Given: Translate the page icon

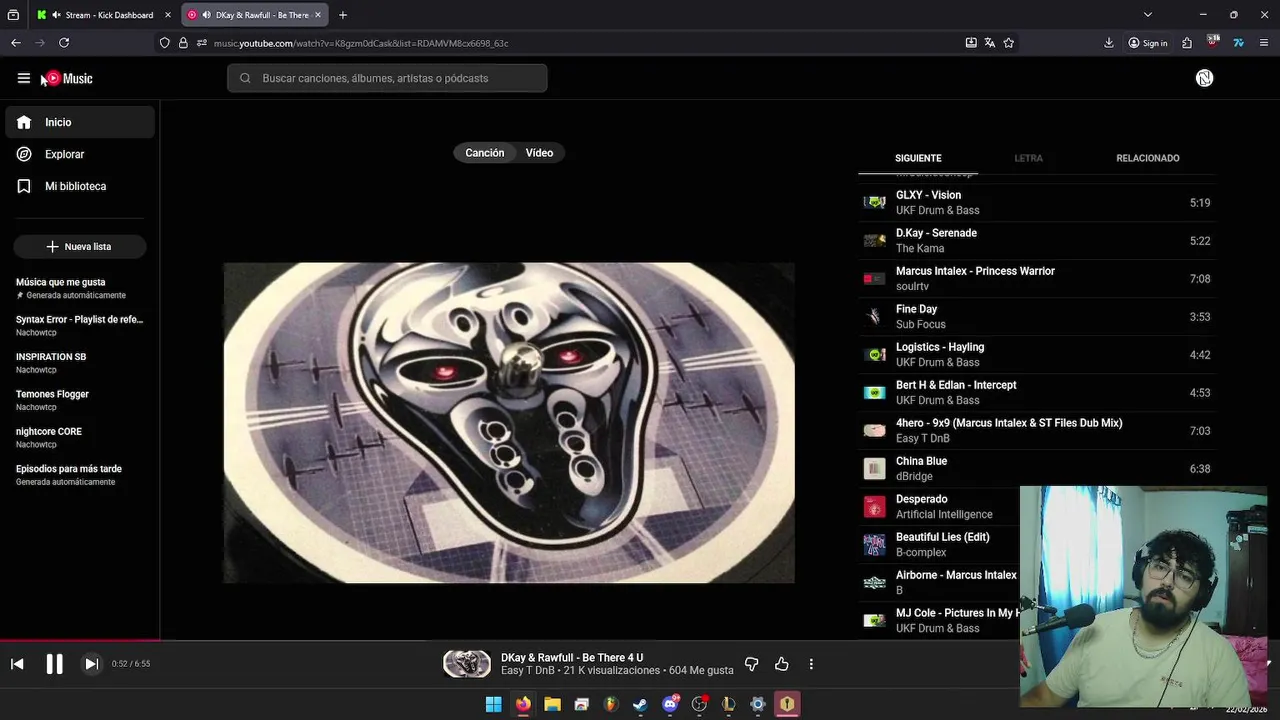Looking at the screenshot, I should click(990, 43).
